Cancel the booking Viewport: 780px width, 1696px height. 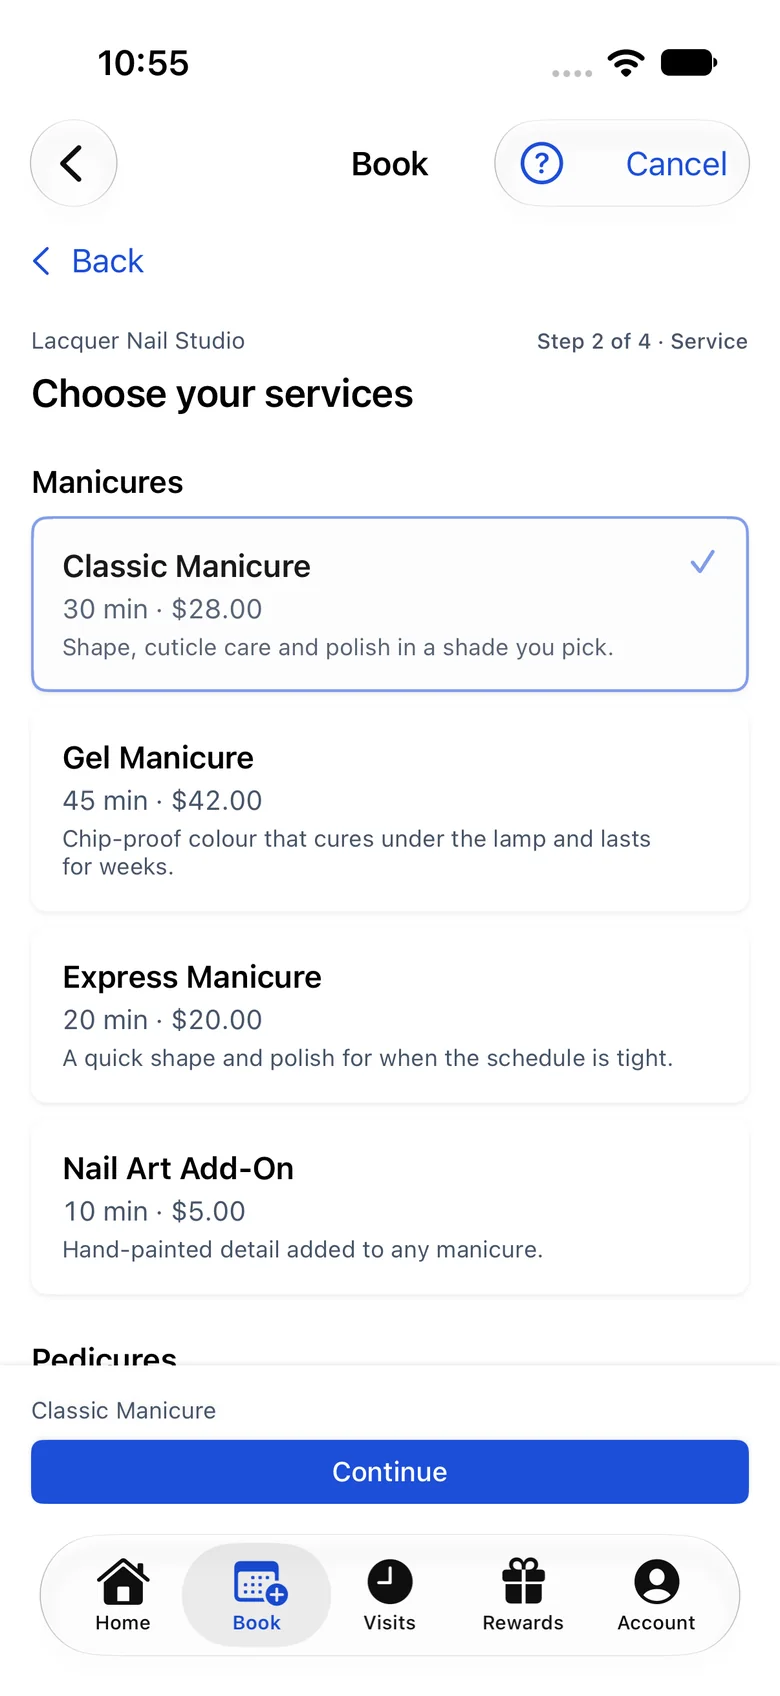pos(676,164)
